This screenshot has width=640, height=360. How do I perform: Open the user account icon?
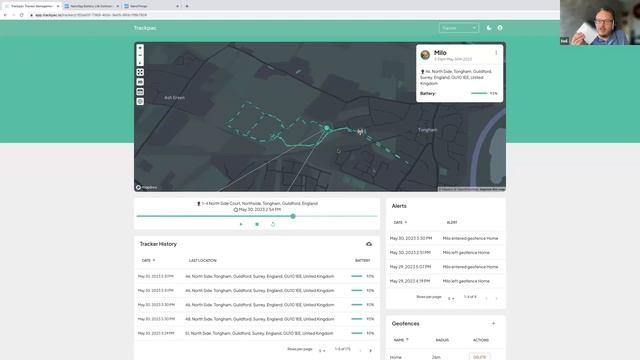pos(500,28)
